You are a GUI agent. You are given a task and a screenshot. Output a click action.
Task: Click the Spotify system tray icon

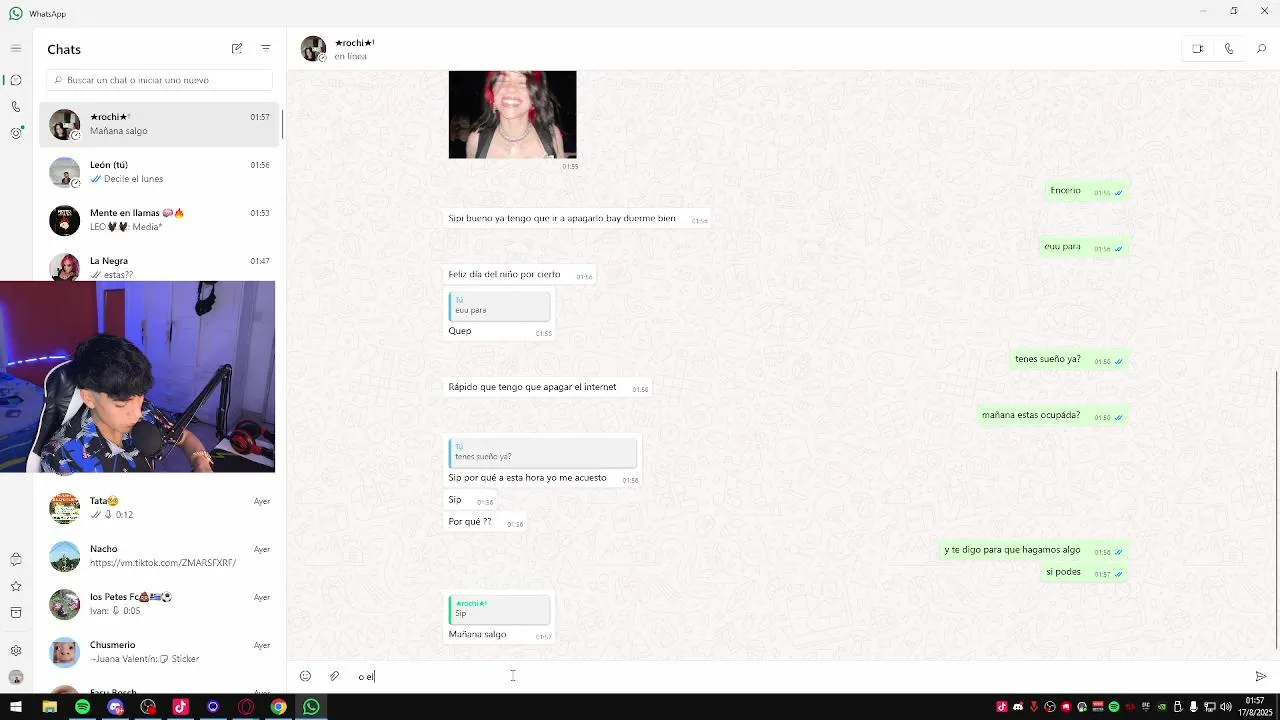click(1113, 707)
